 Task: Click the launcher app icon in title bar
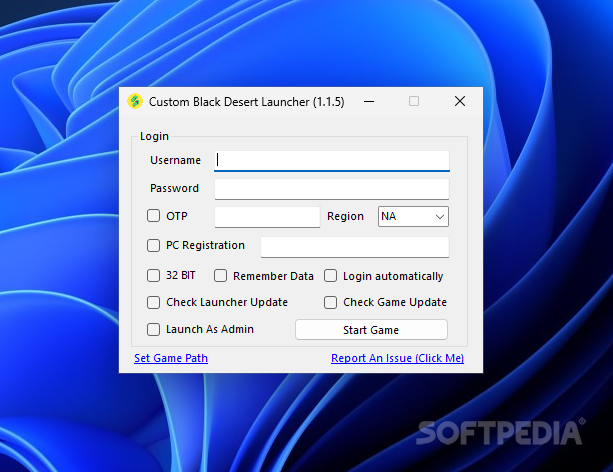135,101
